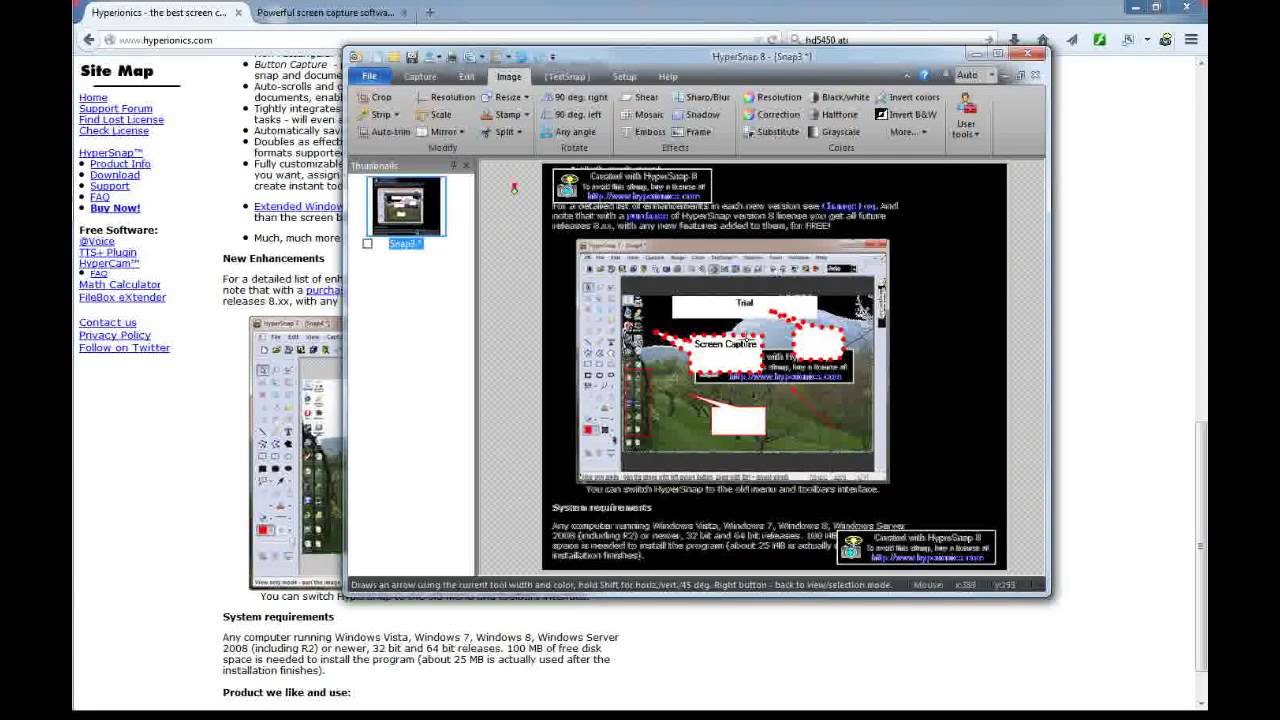Viewport: 1280px width, 720px height.
Task: Open the Sharp/Blur effect
Action: pos(701,98)
